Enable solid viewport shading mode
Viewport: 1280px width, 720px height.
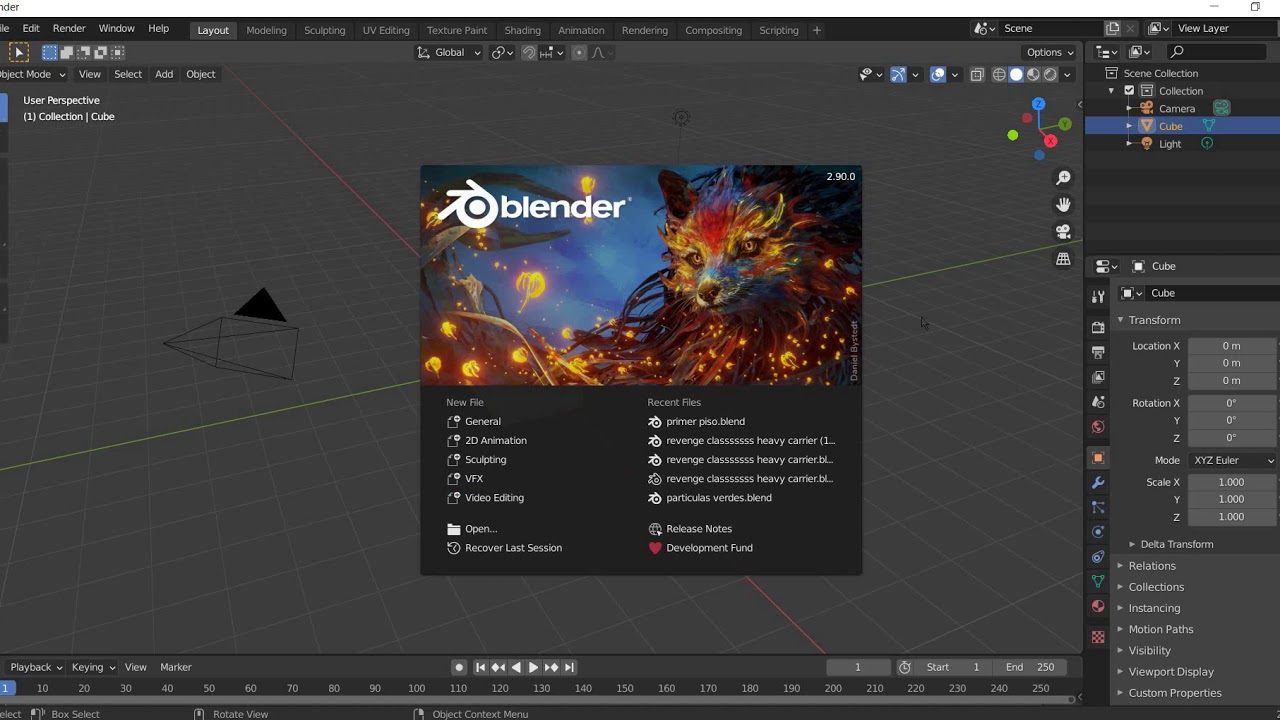1016,74
